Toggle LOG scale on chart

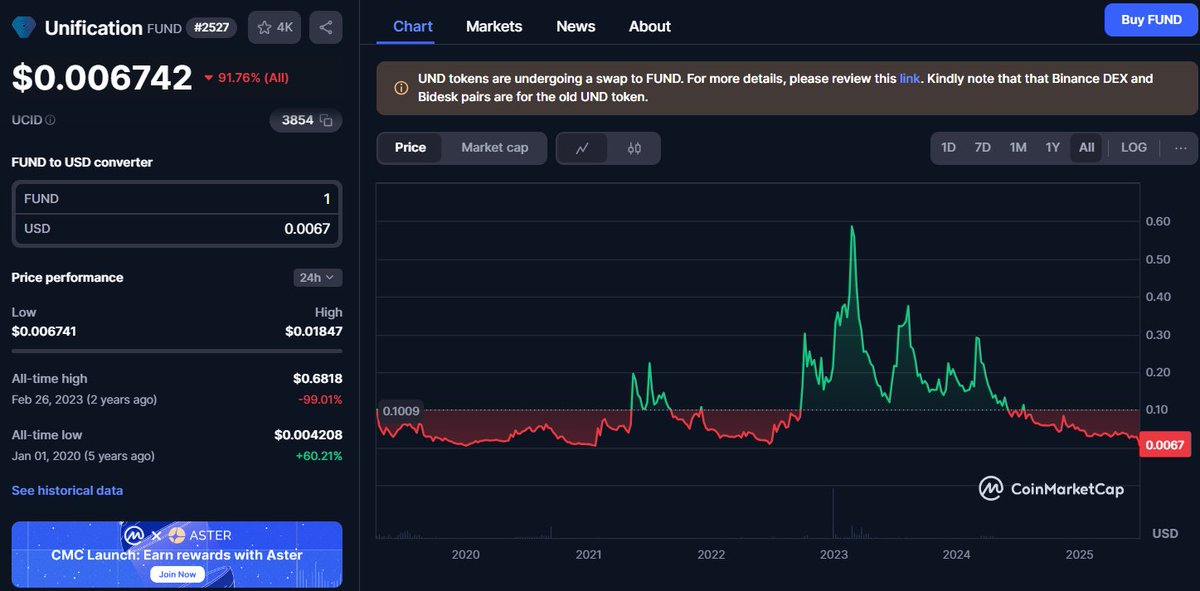coord(1134,147)
